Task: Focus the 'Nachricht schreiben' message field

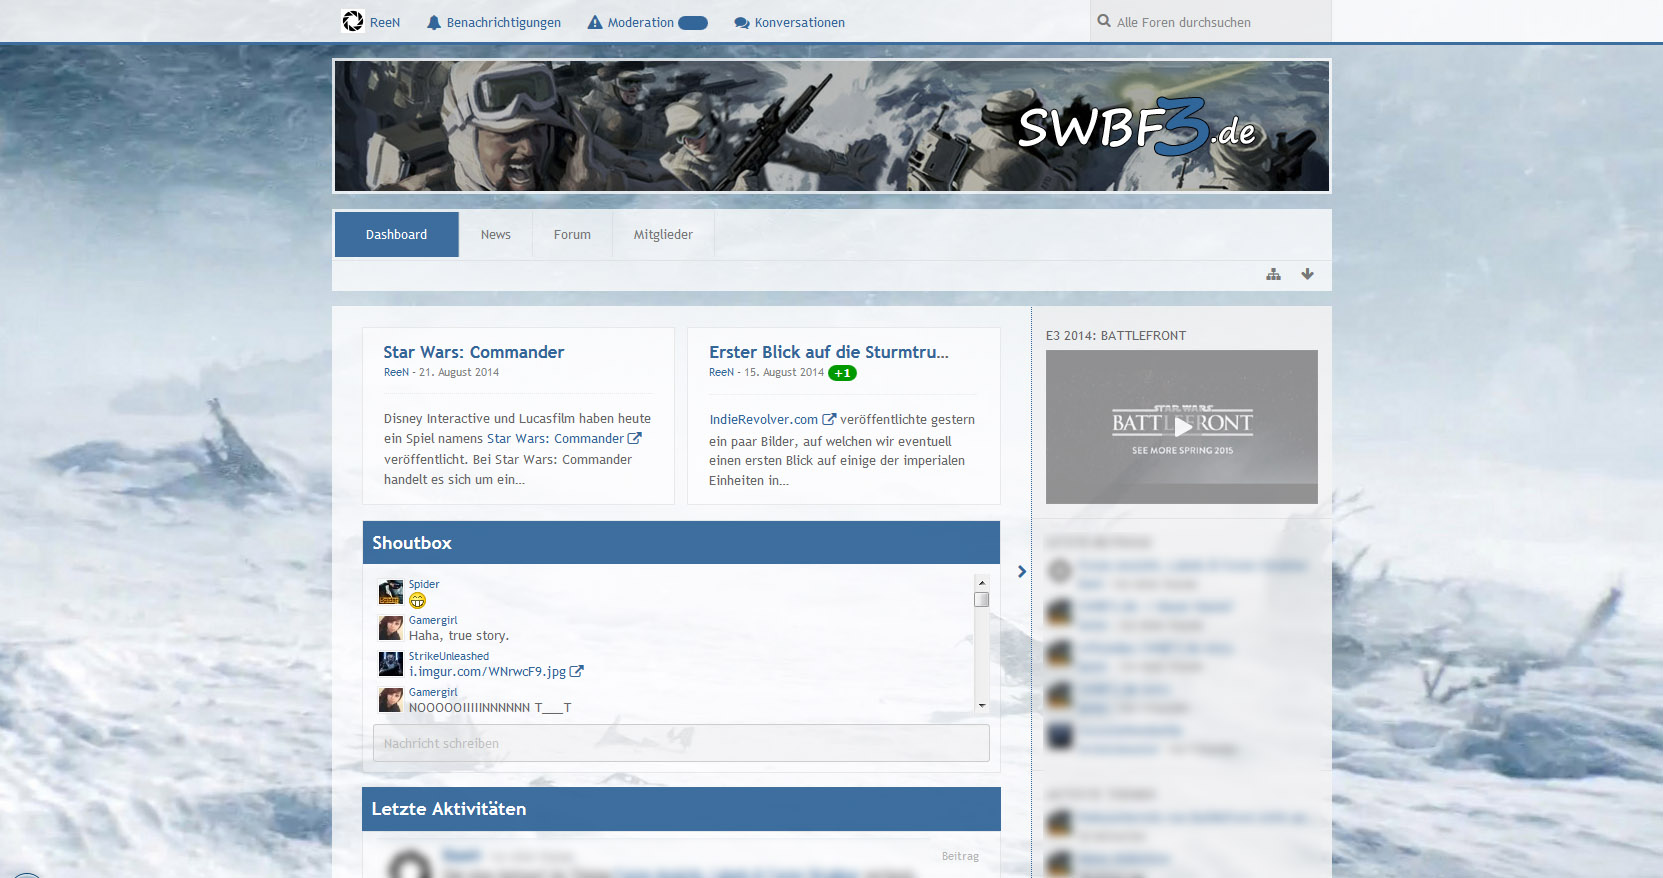Action: 681,743
